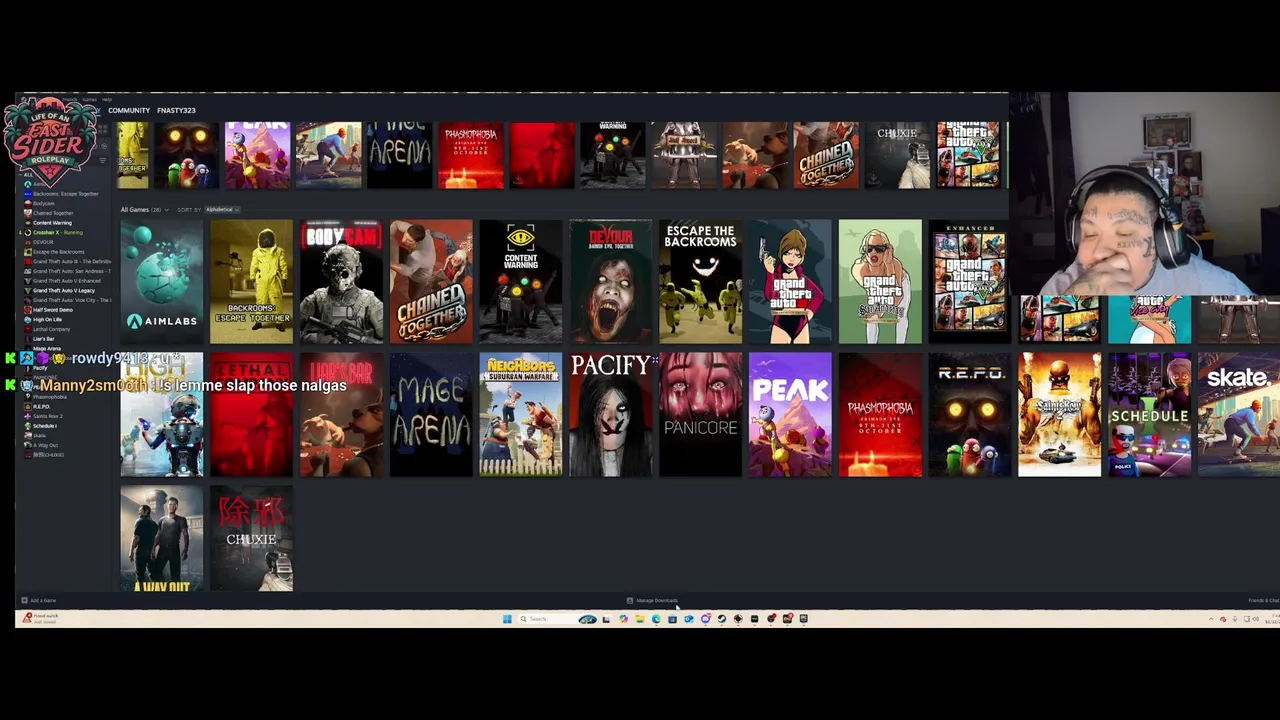Open the Bodycam game card
Screen dimensions: 1280x720
coord(341,282)
